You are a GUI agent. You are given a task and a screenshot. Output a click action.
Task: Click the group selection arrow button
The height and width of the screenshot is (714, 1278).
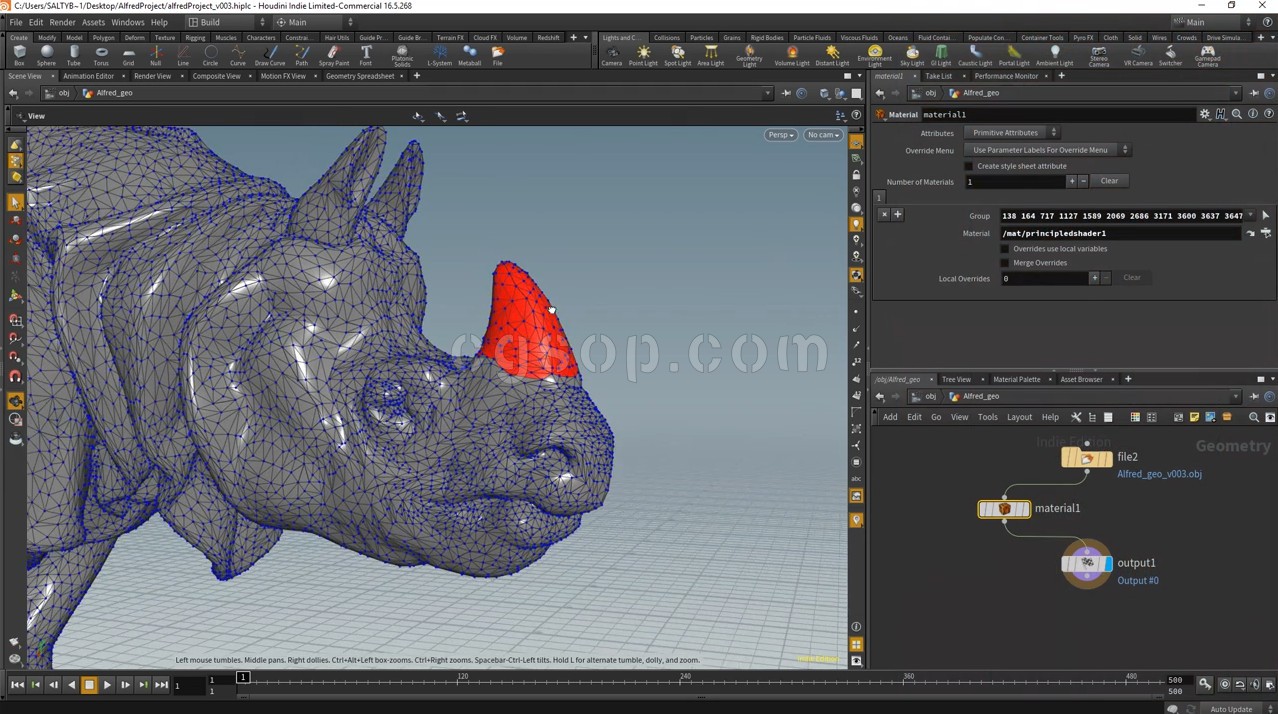click(x=1265, y=215)
